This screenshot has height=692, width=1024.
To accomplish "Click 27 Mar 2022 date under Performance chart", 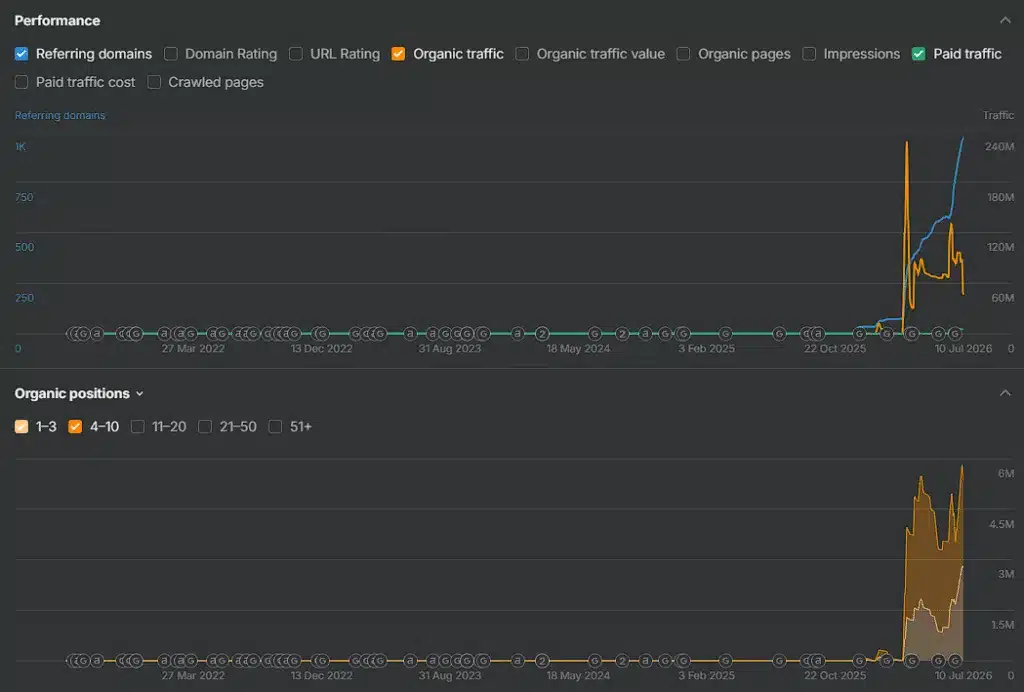I will (x=193, y=349).
